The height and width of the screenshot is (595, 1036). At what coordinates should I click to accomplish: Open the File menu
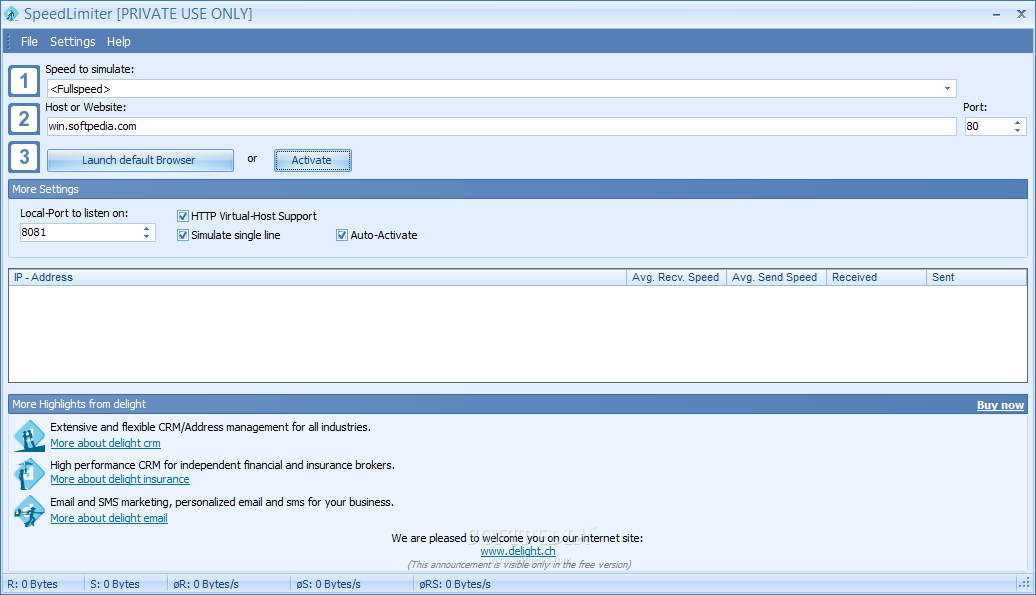click(x=29, y=42)
